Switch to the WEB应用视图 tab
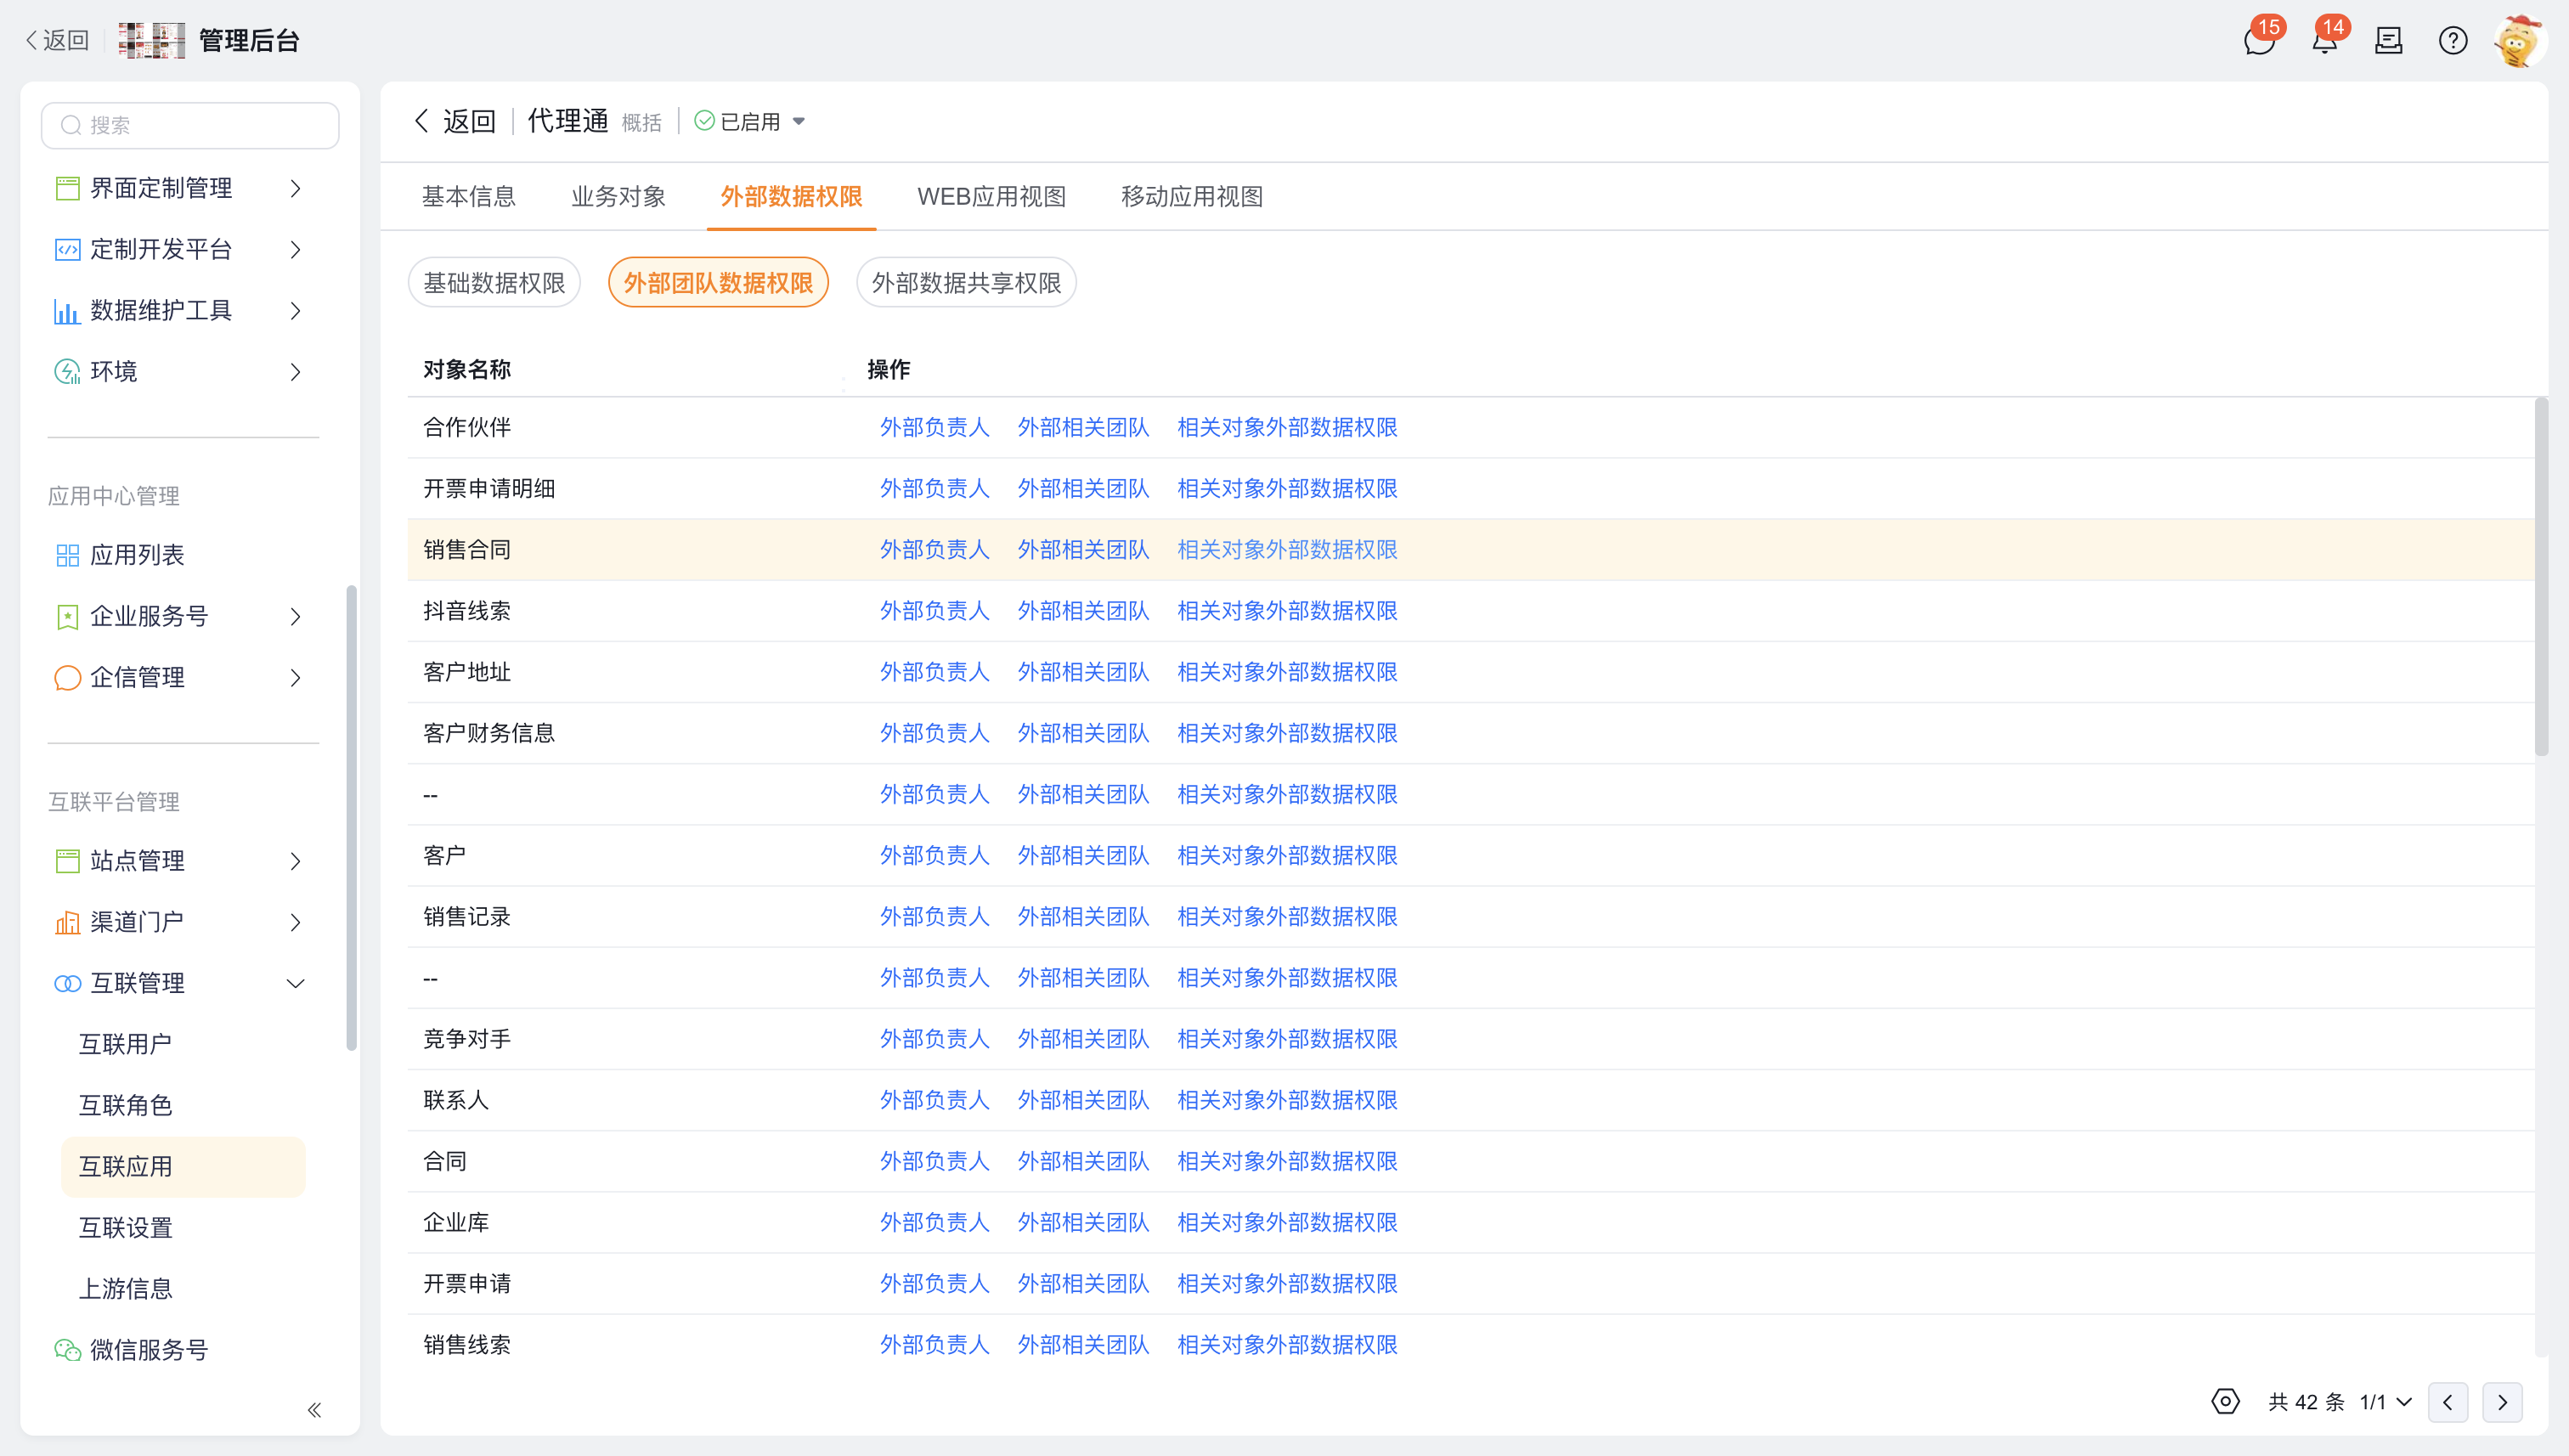The width and height of the screenshot is (2569, 1456). pyautogui.click(x=991, y=196)
